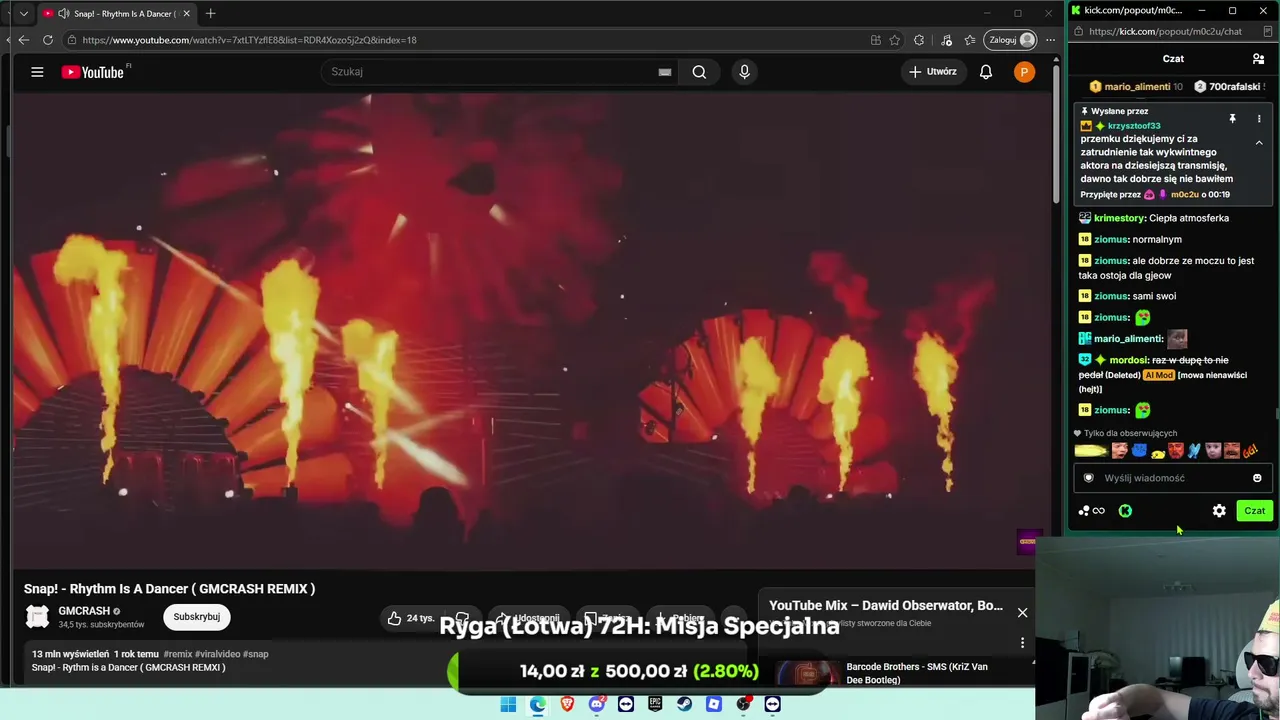Go to the YouTube home logo
Screen dimensions: 1280x720
pos(94,72)
